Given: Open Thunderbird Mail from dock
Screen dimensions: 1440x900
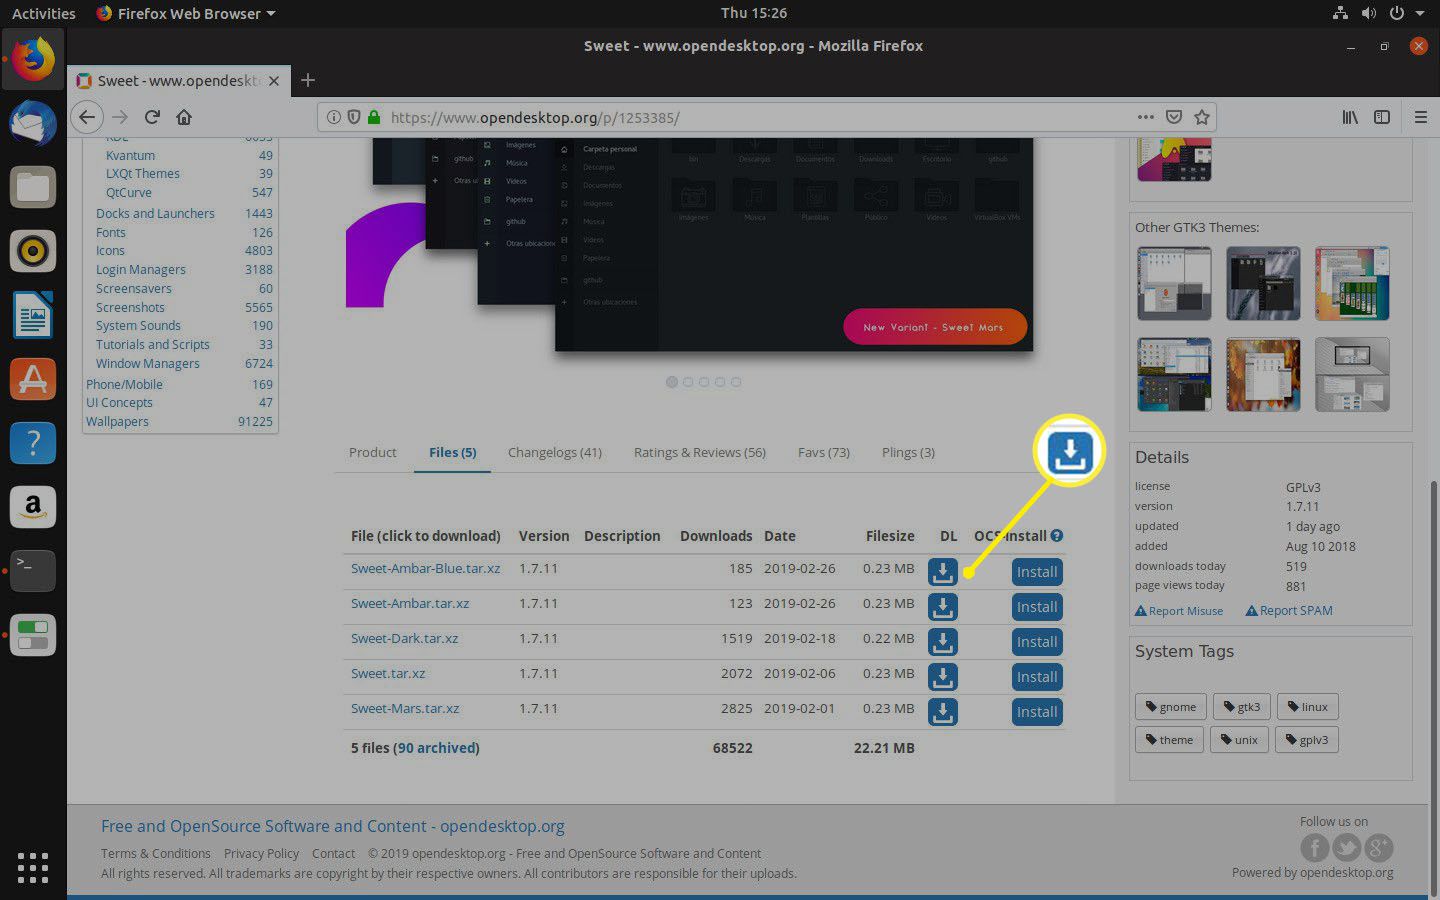Looking at the screenshot, I should coord(33,123).
